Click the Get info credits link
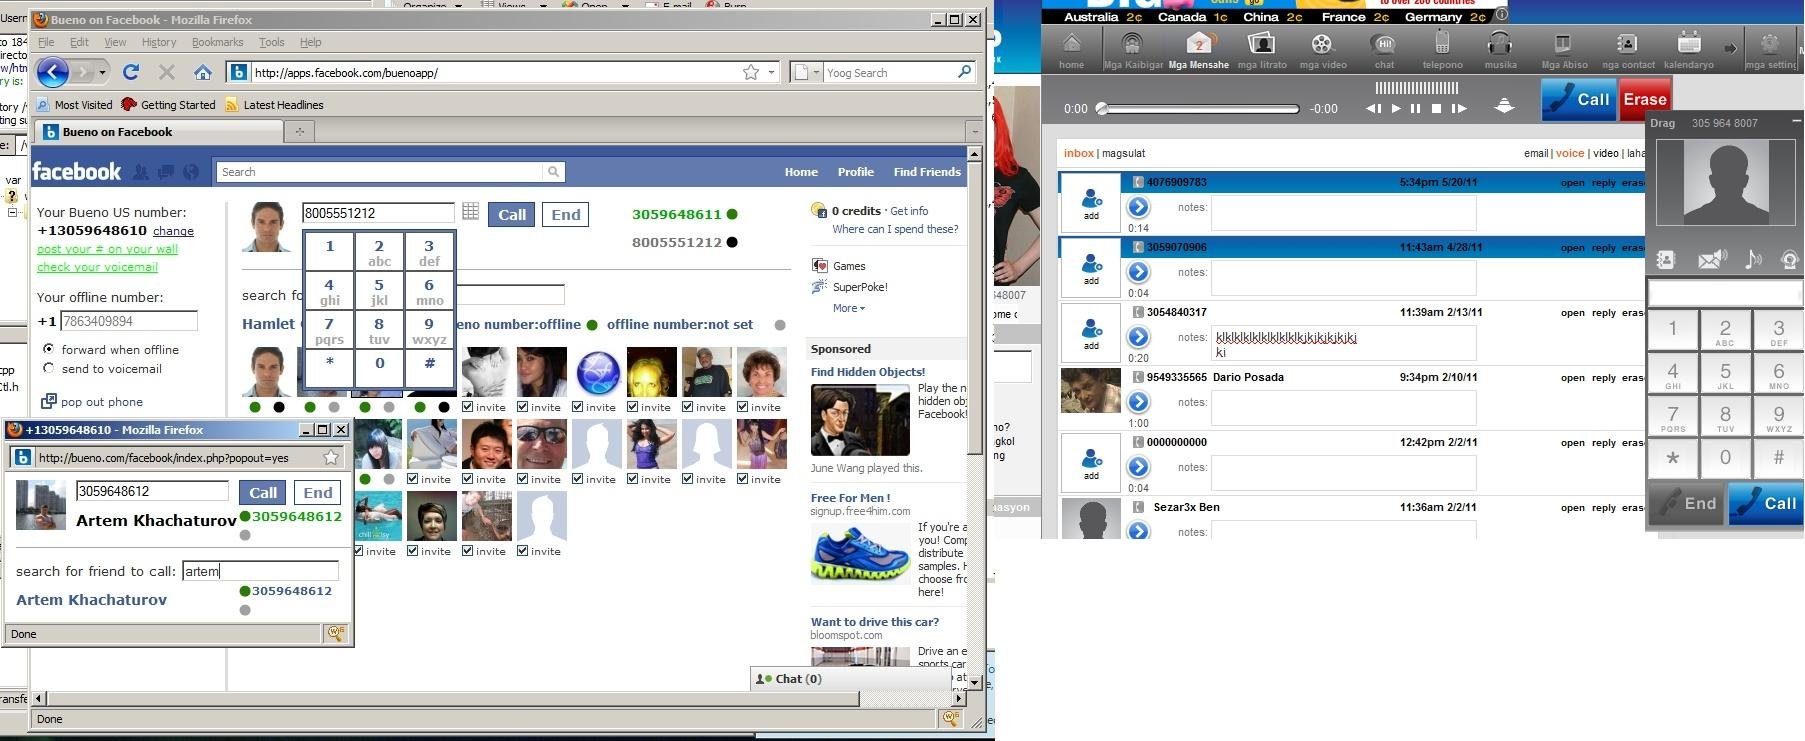This screenshot has height=741, width=1805. [909, 211]
